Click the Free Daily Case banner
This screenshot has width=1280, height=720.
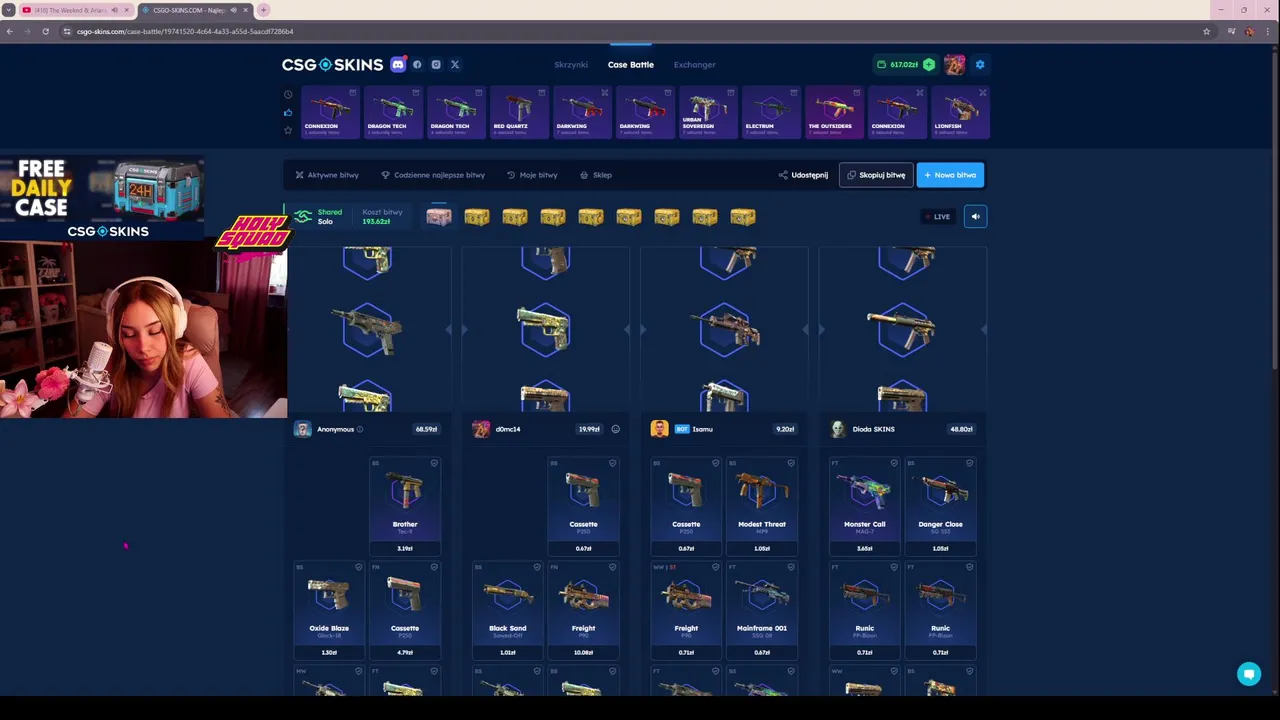click(x=101, y=199)
